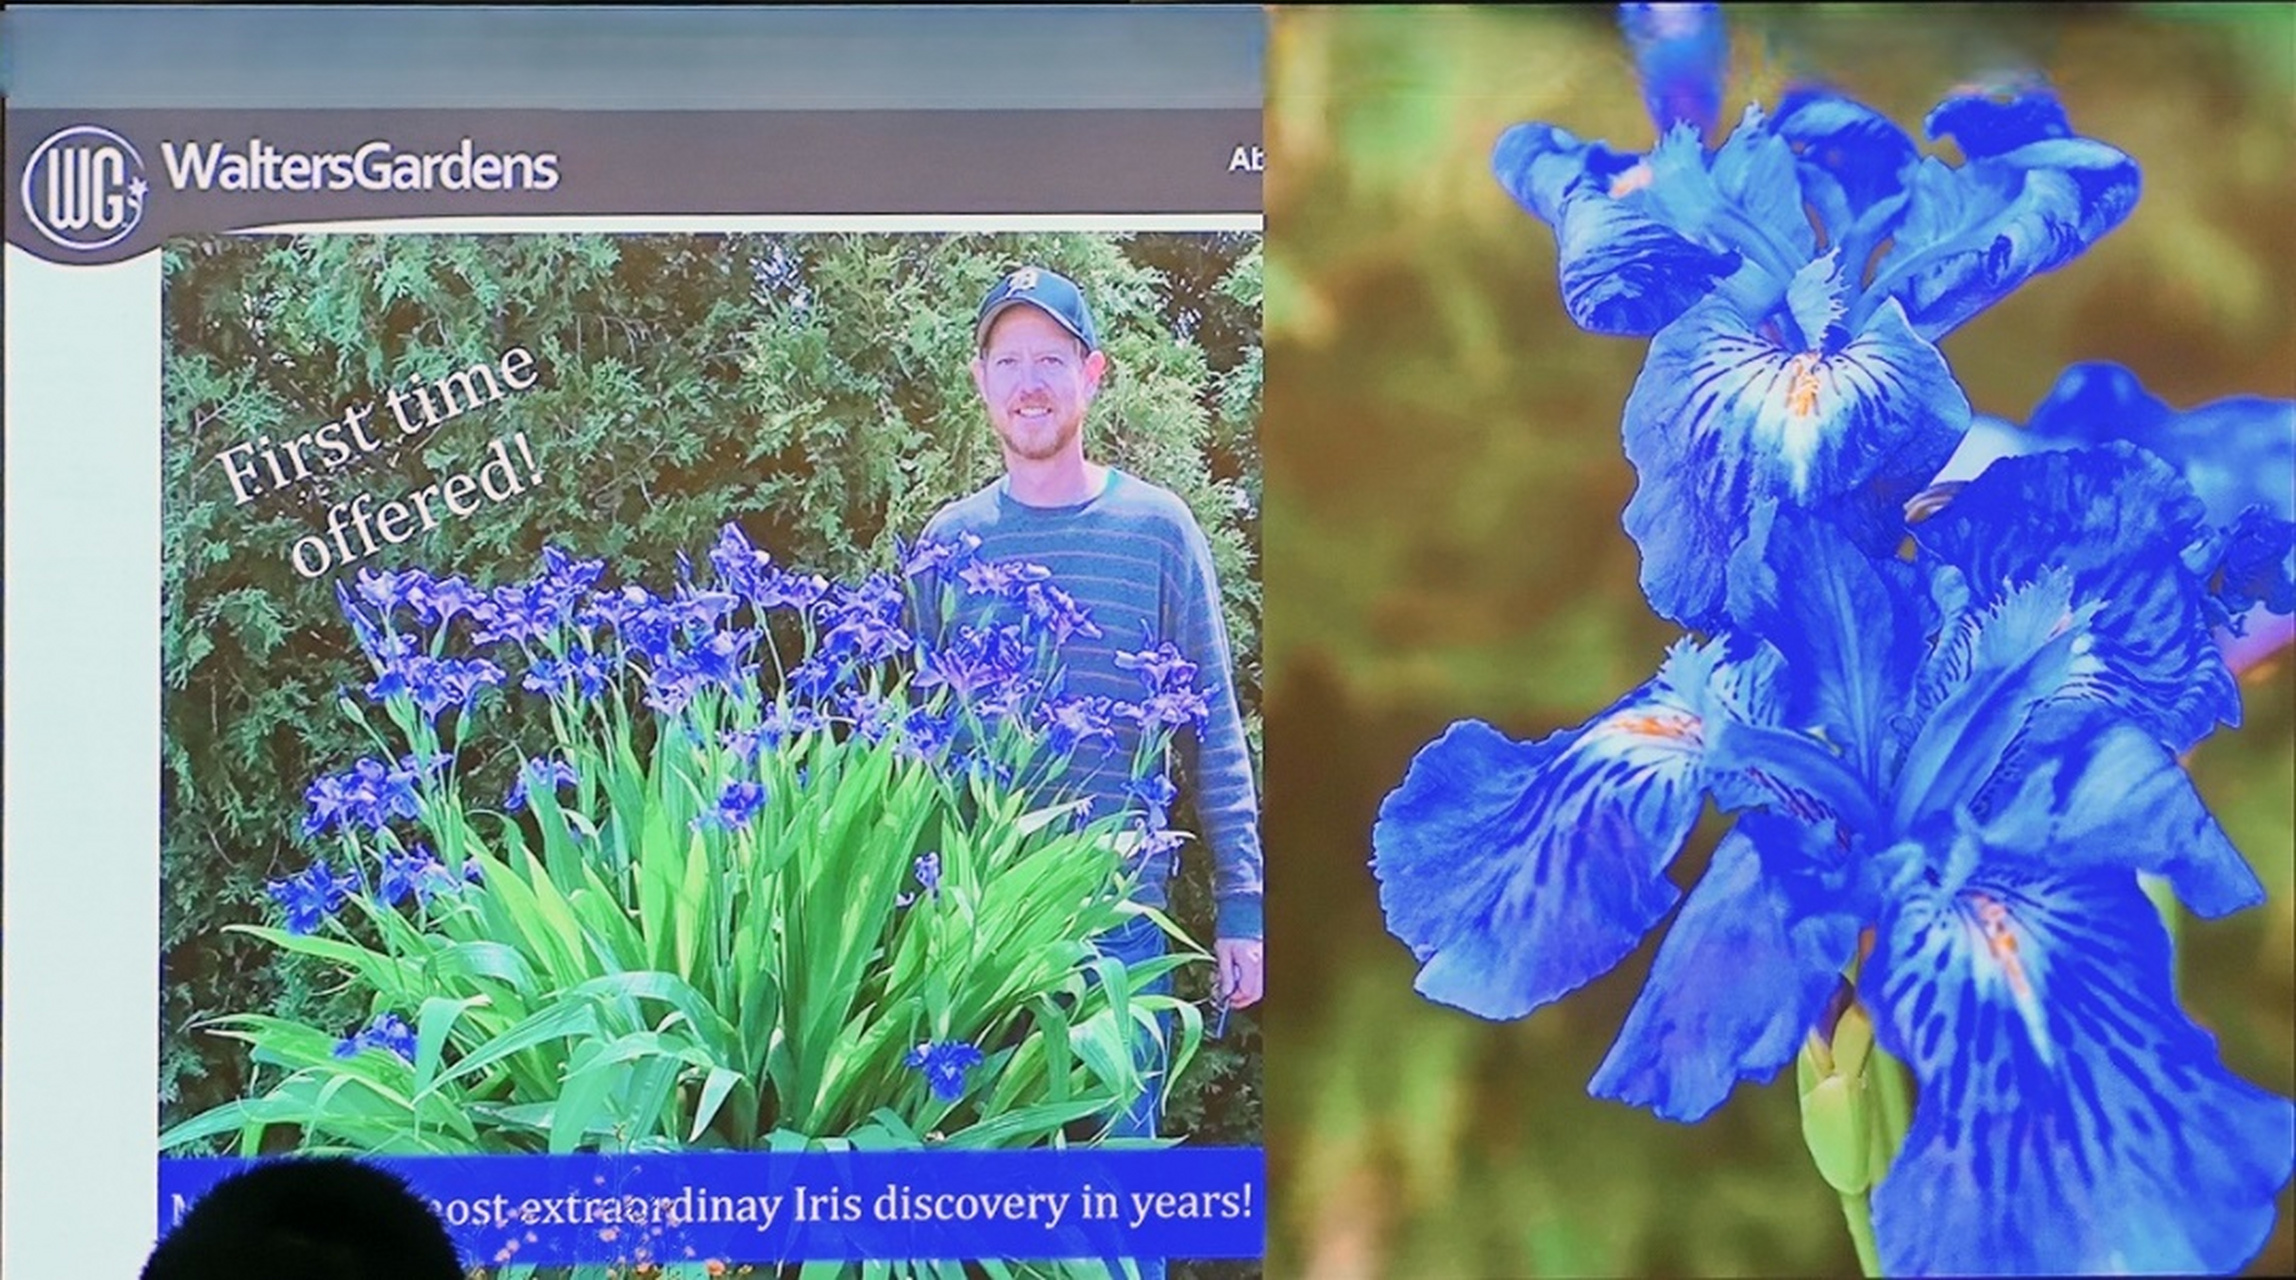Click the large iris close-up photo

pos(1780,640)
